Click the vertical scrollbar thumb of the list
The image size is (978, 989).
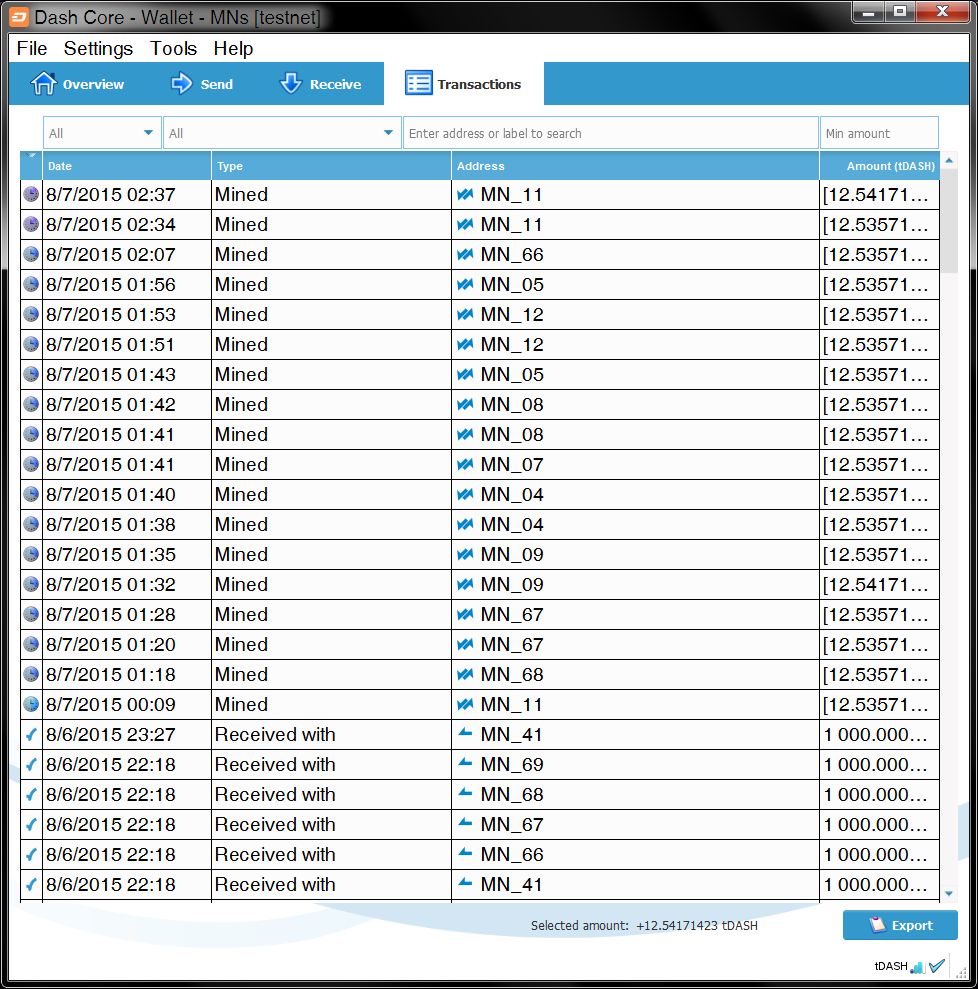click(949, 221)
